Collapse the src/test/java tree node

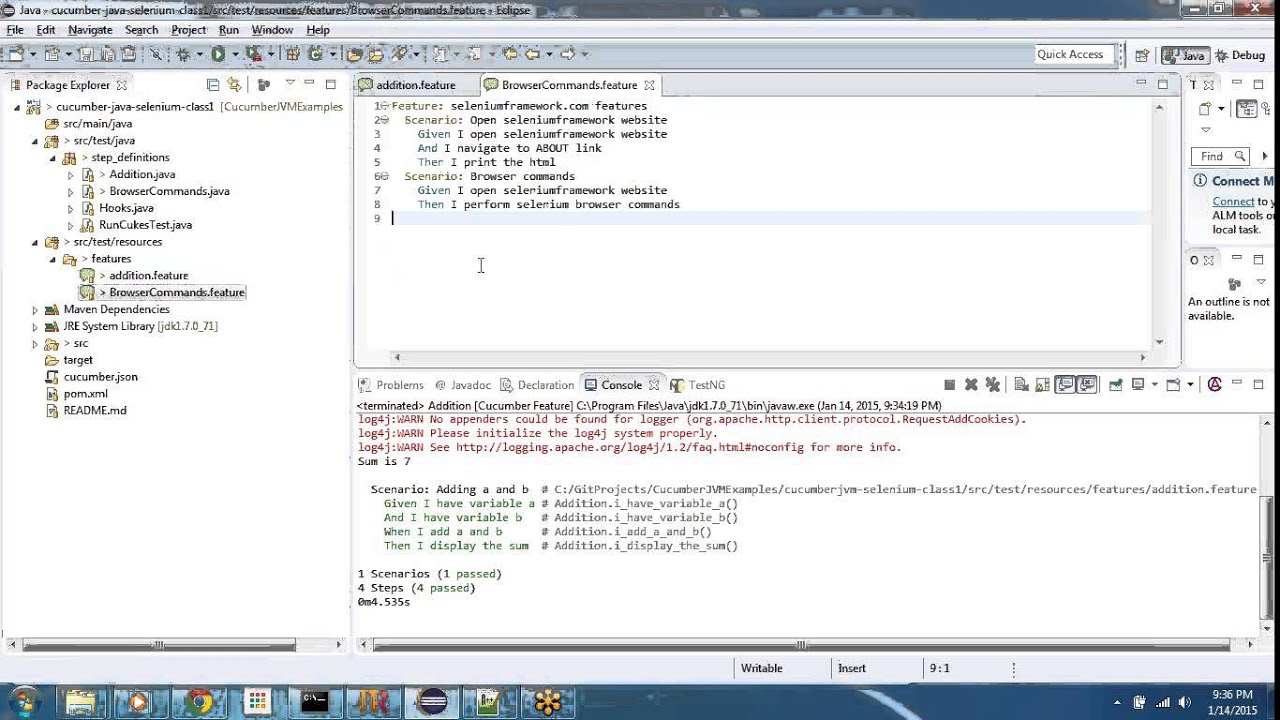click(x=35, y=141)
